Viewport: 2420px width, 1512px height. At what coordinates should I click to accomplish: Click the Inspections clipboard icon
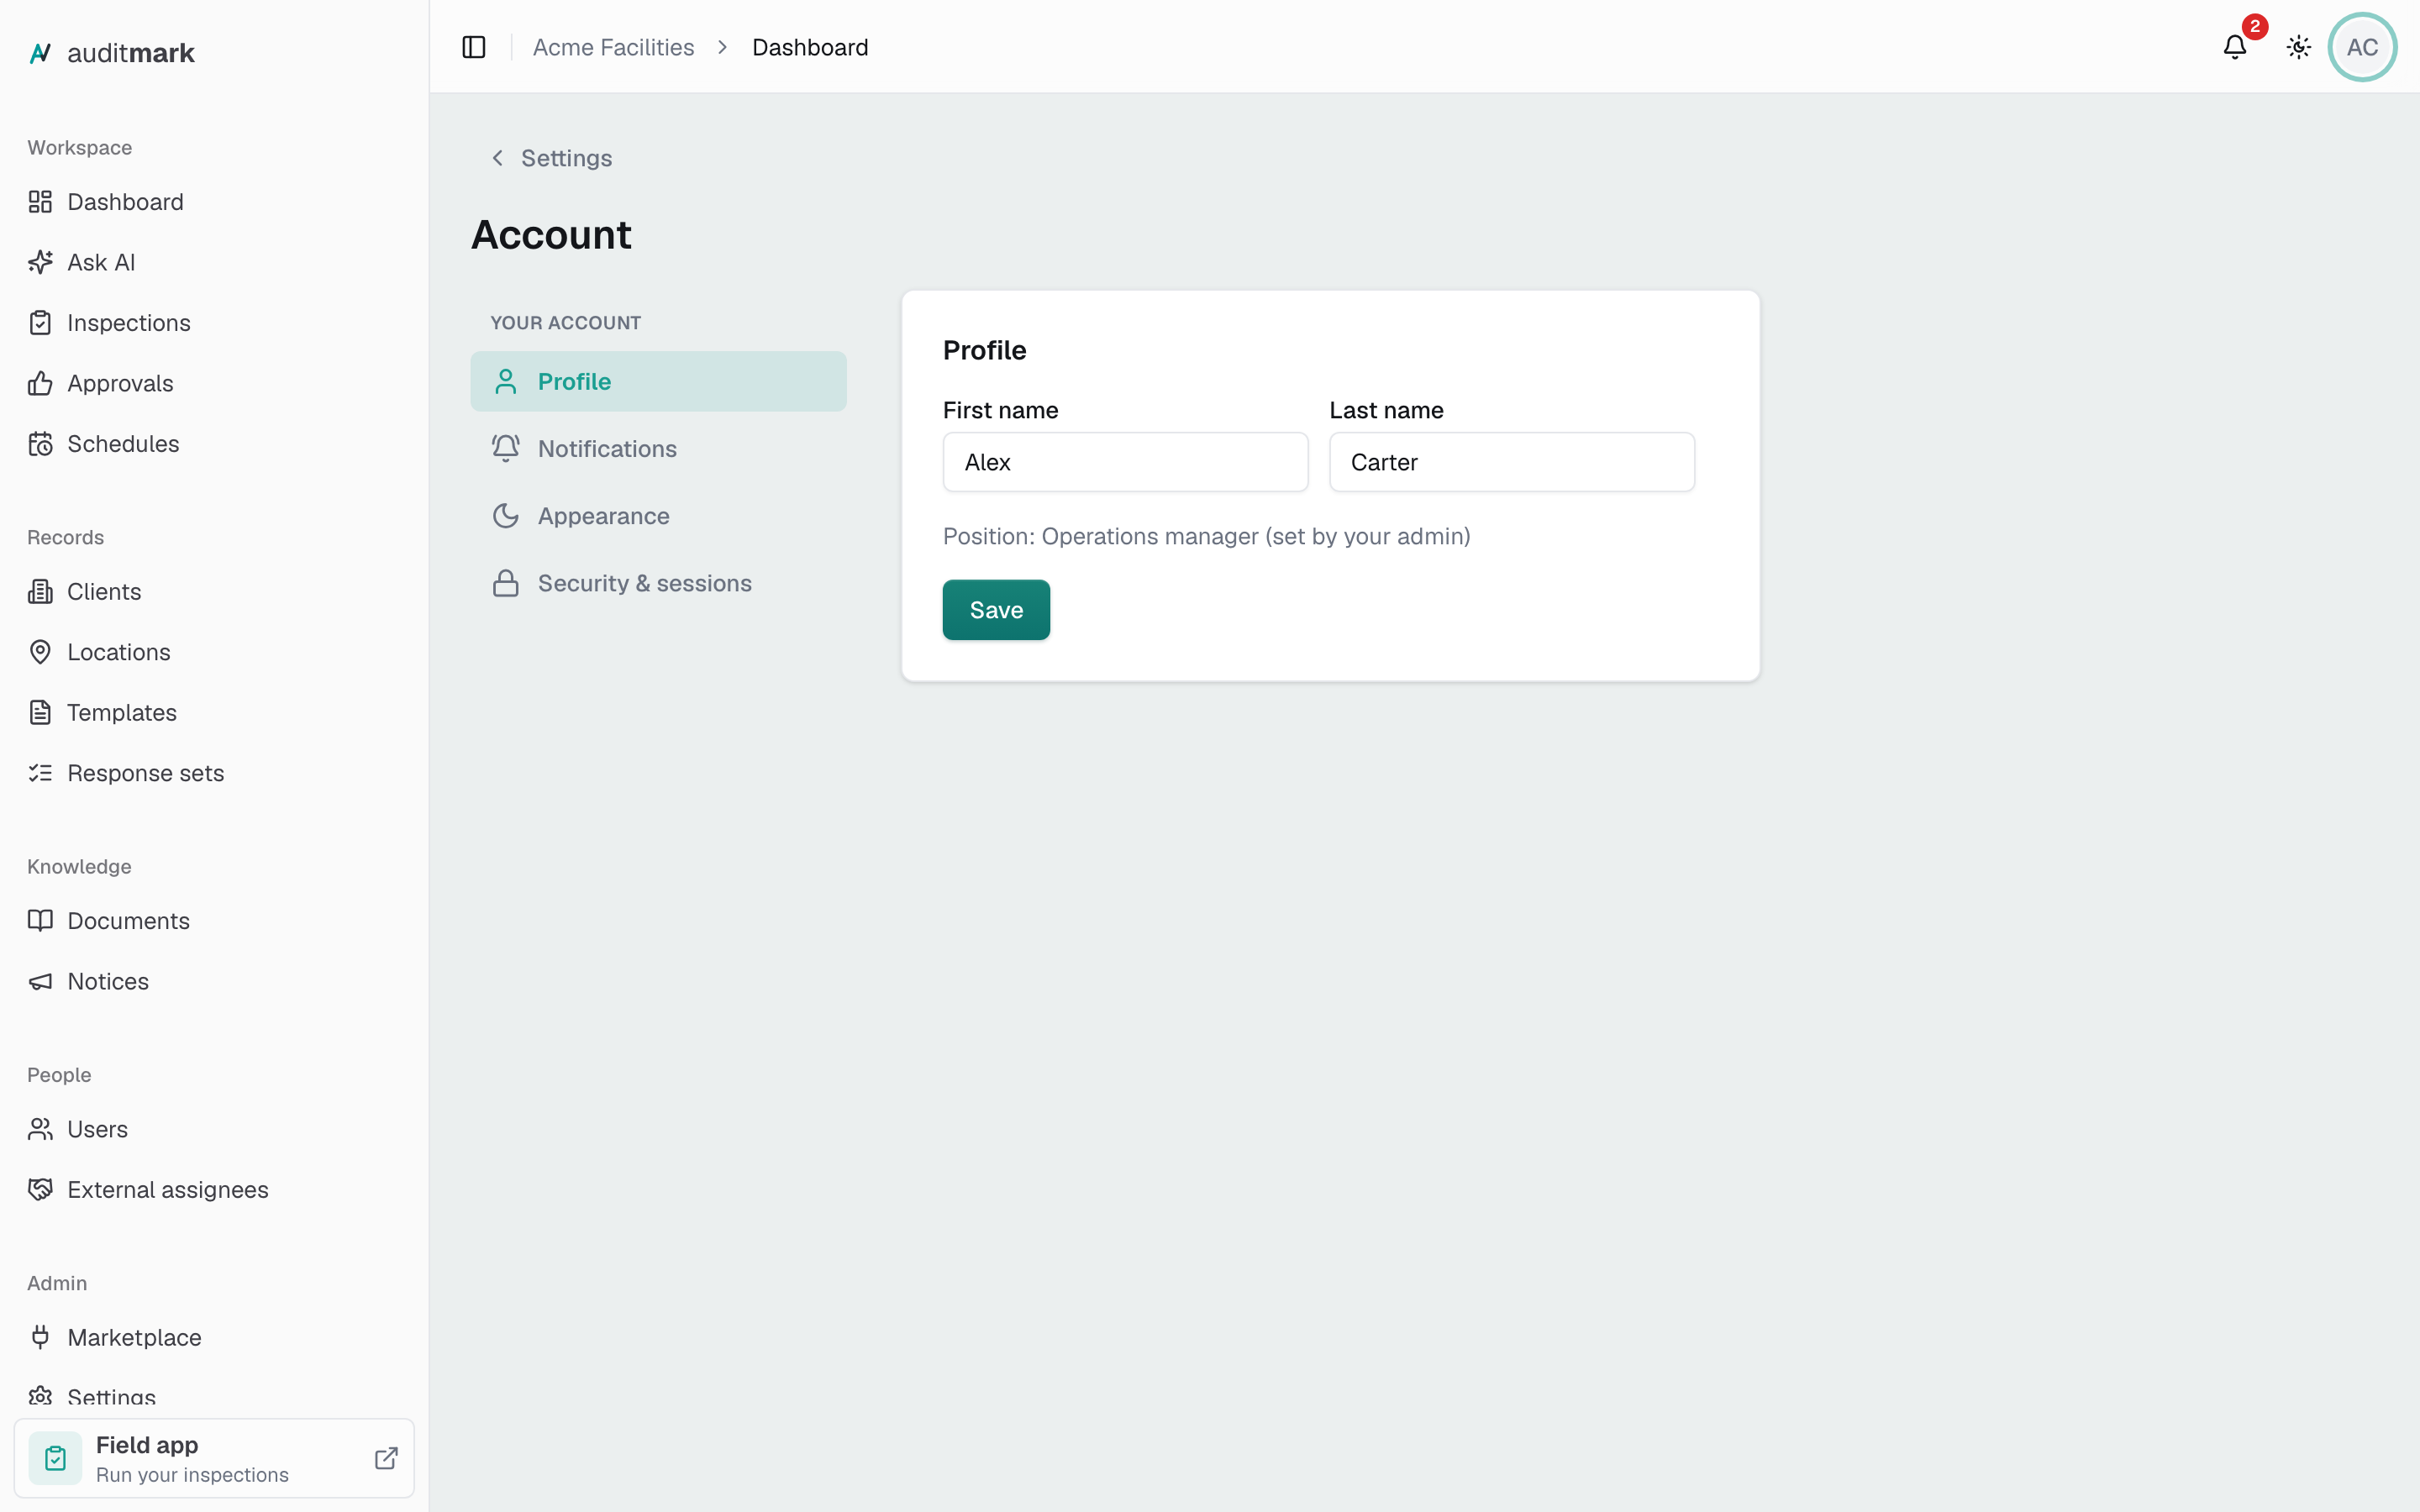click(40, 323)
